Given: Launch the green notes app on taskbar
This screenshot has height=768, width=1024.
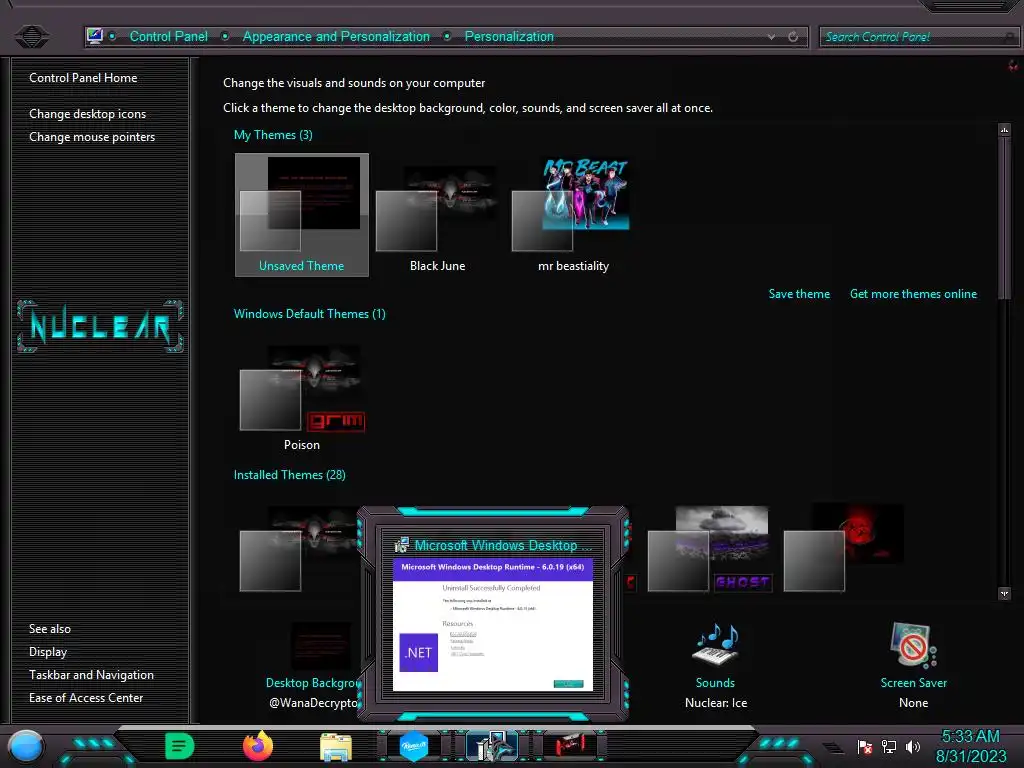Looking at the screenshot, I should click(180, 746).
